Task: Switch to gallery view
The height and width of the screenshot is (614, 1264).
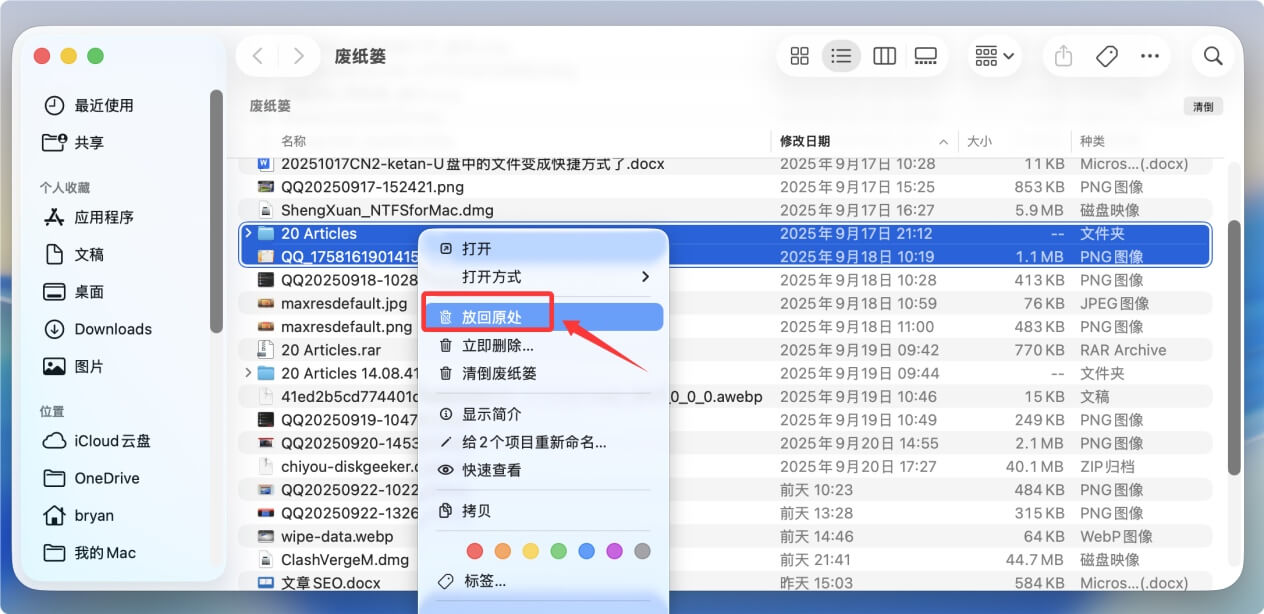Action: coord(926,56)
